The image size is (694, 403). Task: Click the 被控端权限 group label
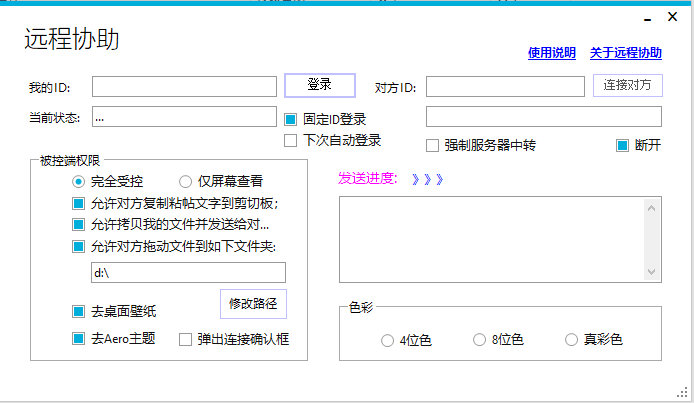(x=70, y=160)
